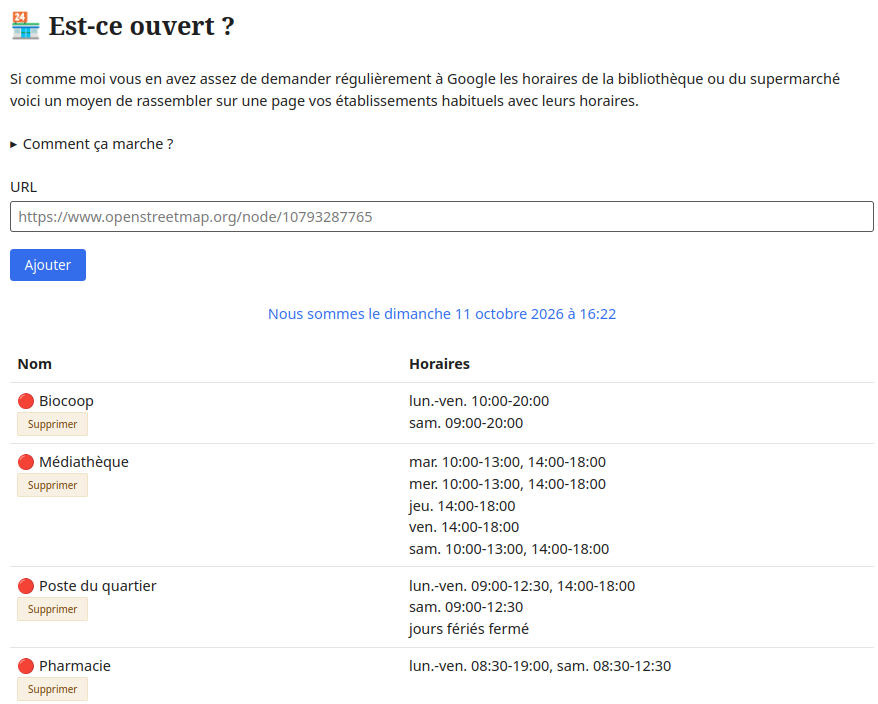Viewport: 878px width, 704px height.
Task: Click Pharmacie hours "lun.-ven. 08:30-19:00, sam. 08:30-12:30"
Action: pyautogui.click(x=540, y=666)
